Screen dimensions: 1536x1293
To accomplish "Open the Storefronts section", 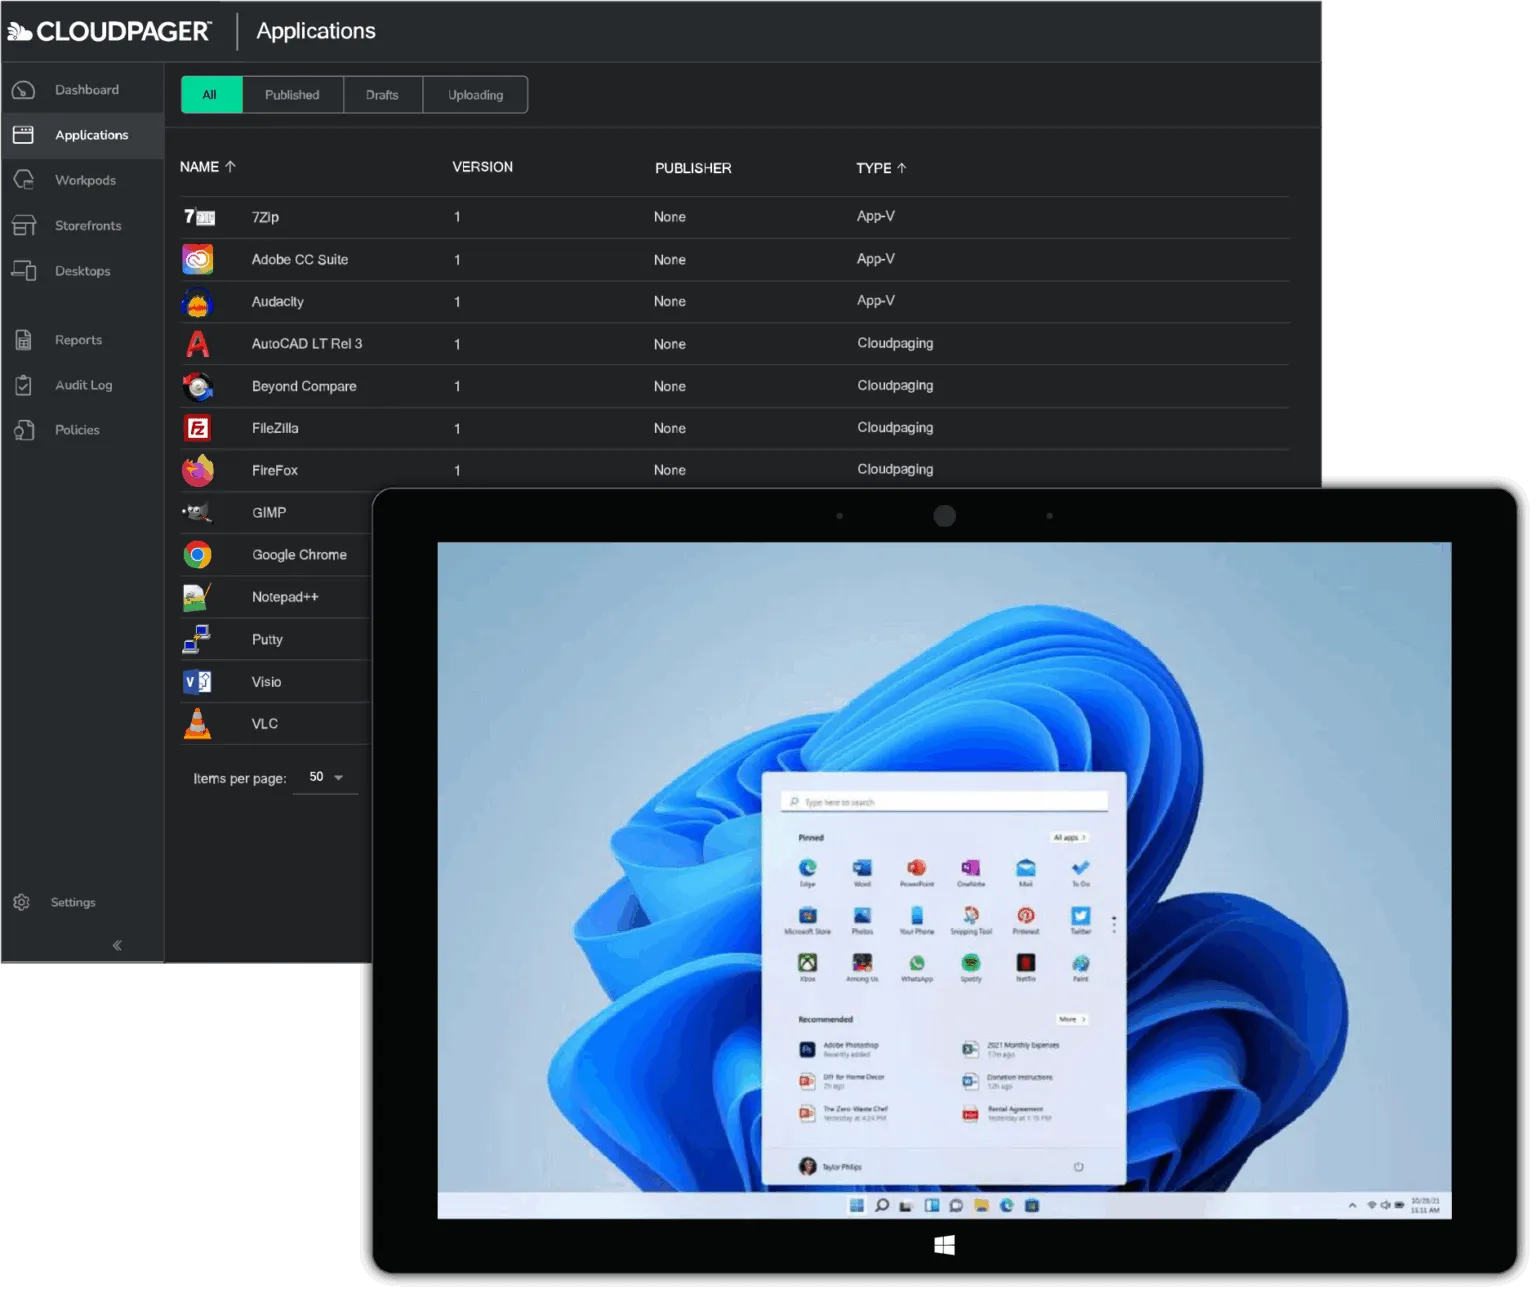I will tap(88, 225).
